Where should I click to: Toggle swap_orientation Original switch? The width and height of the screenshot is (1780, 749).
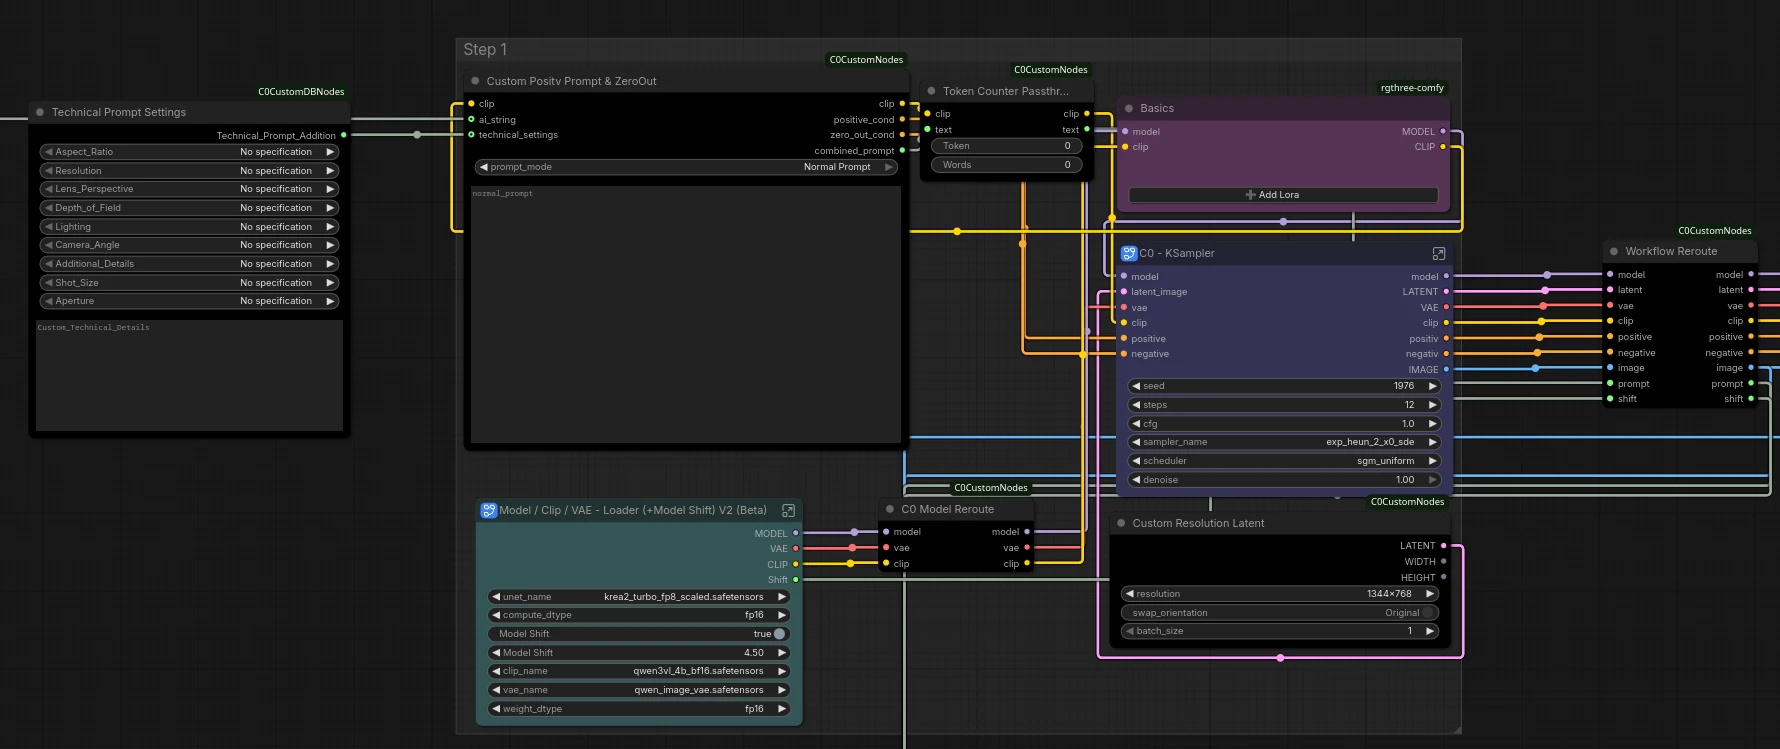click(1429, 613)
